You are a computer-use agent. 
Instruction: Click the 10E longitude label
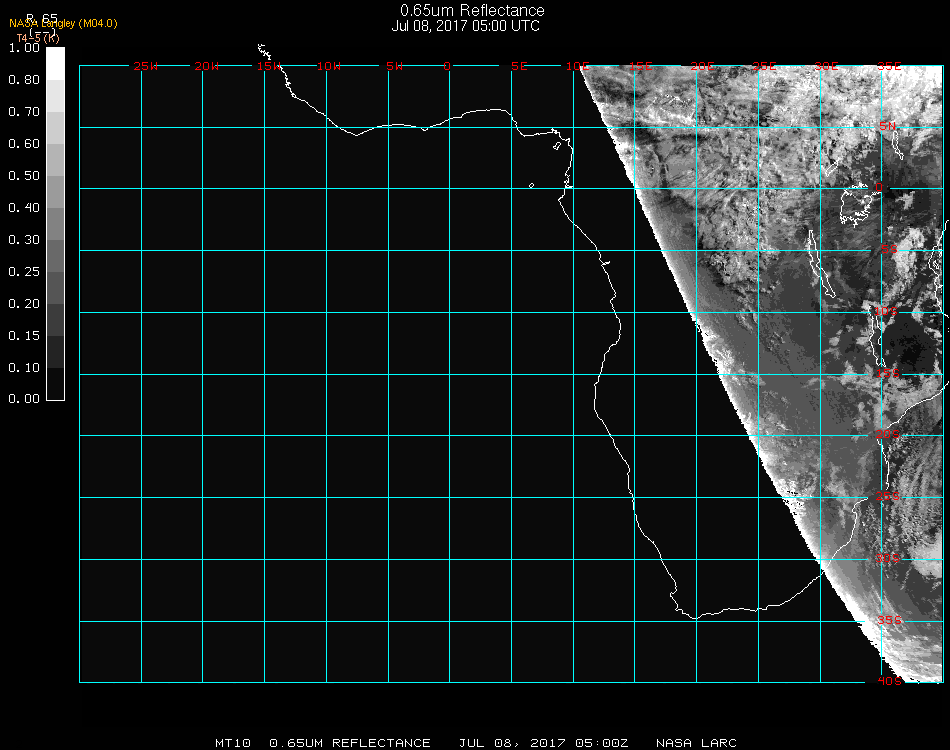click(x=577, y=66)
